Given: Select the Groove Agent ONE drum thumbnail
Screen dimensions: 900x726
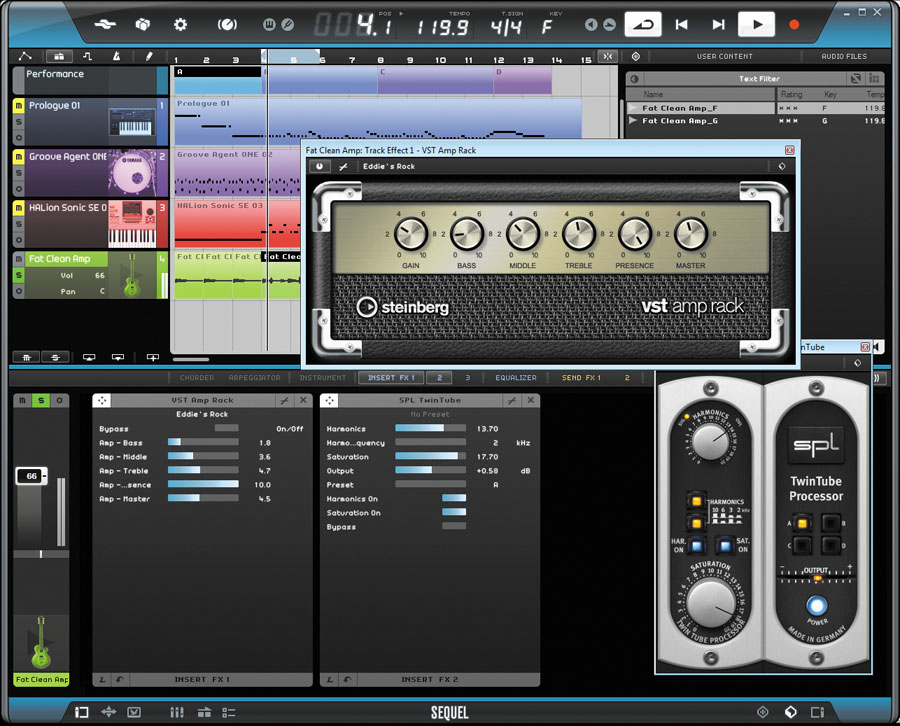Looking at the screenshot, I should [x=132, y=172].
